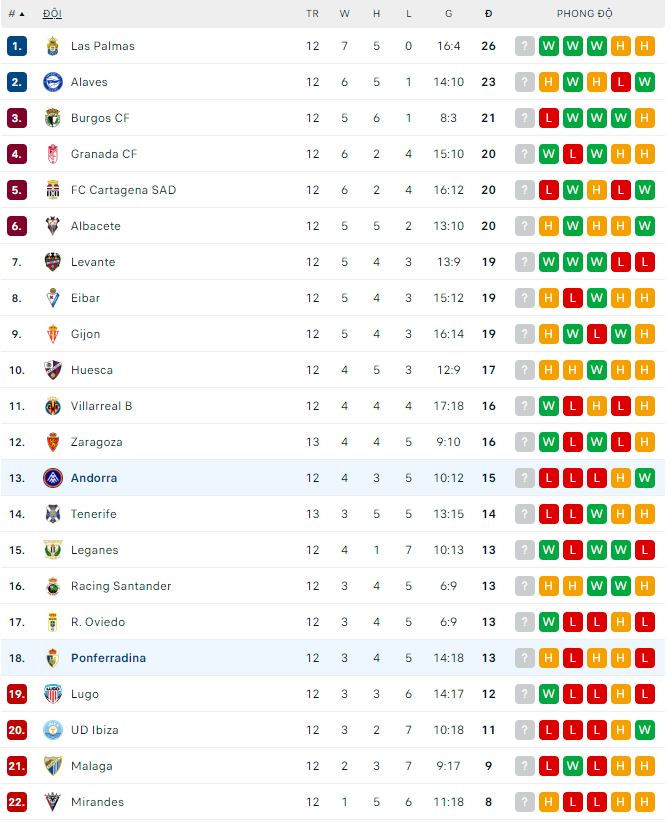Sort table by the # rank column
672x823 pixels.
pyautogui.click(x=16, y=14)
